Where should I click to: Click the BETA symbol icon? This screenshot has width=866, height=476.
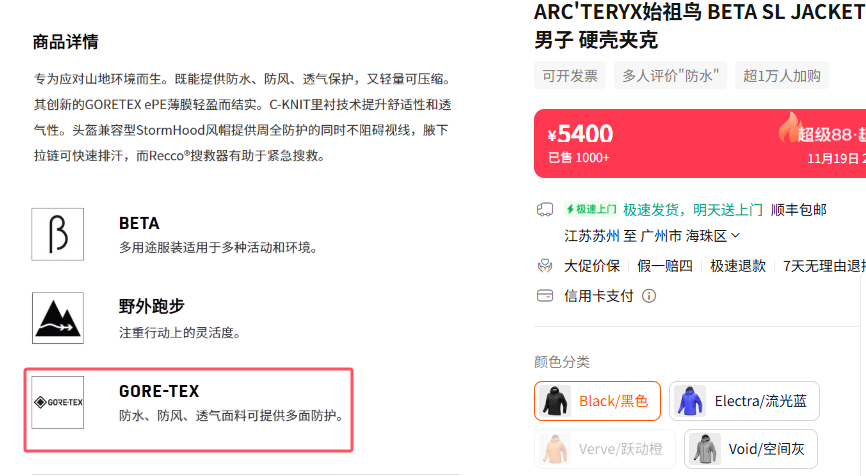click(57, 234)
